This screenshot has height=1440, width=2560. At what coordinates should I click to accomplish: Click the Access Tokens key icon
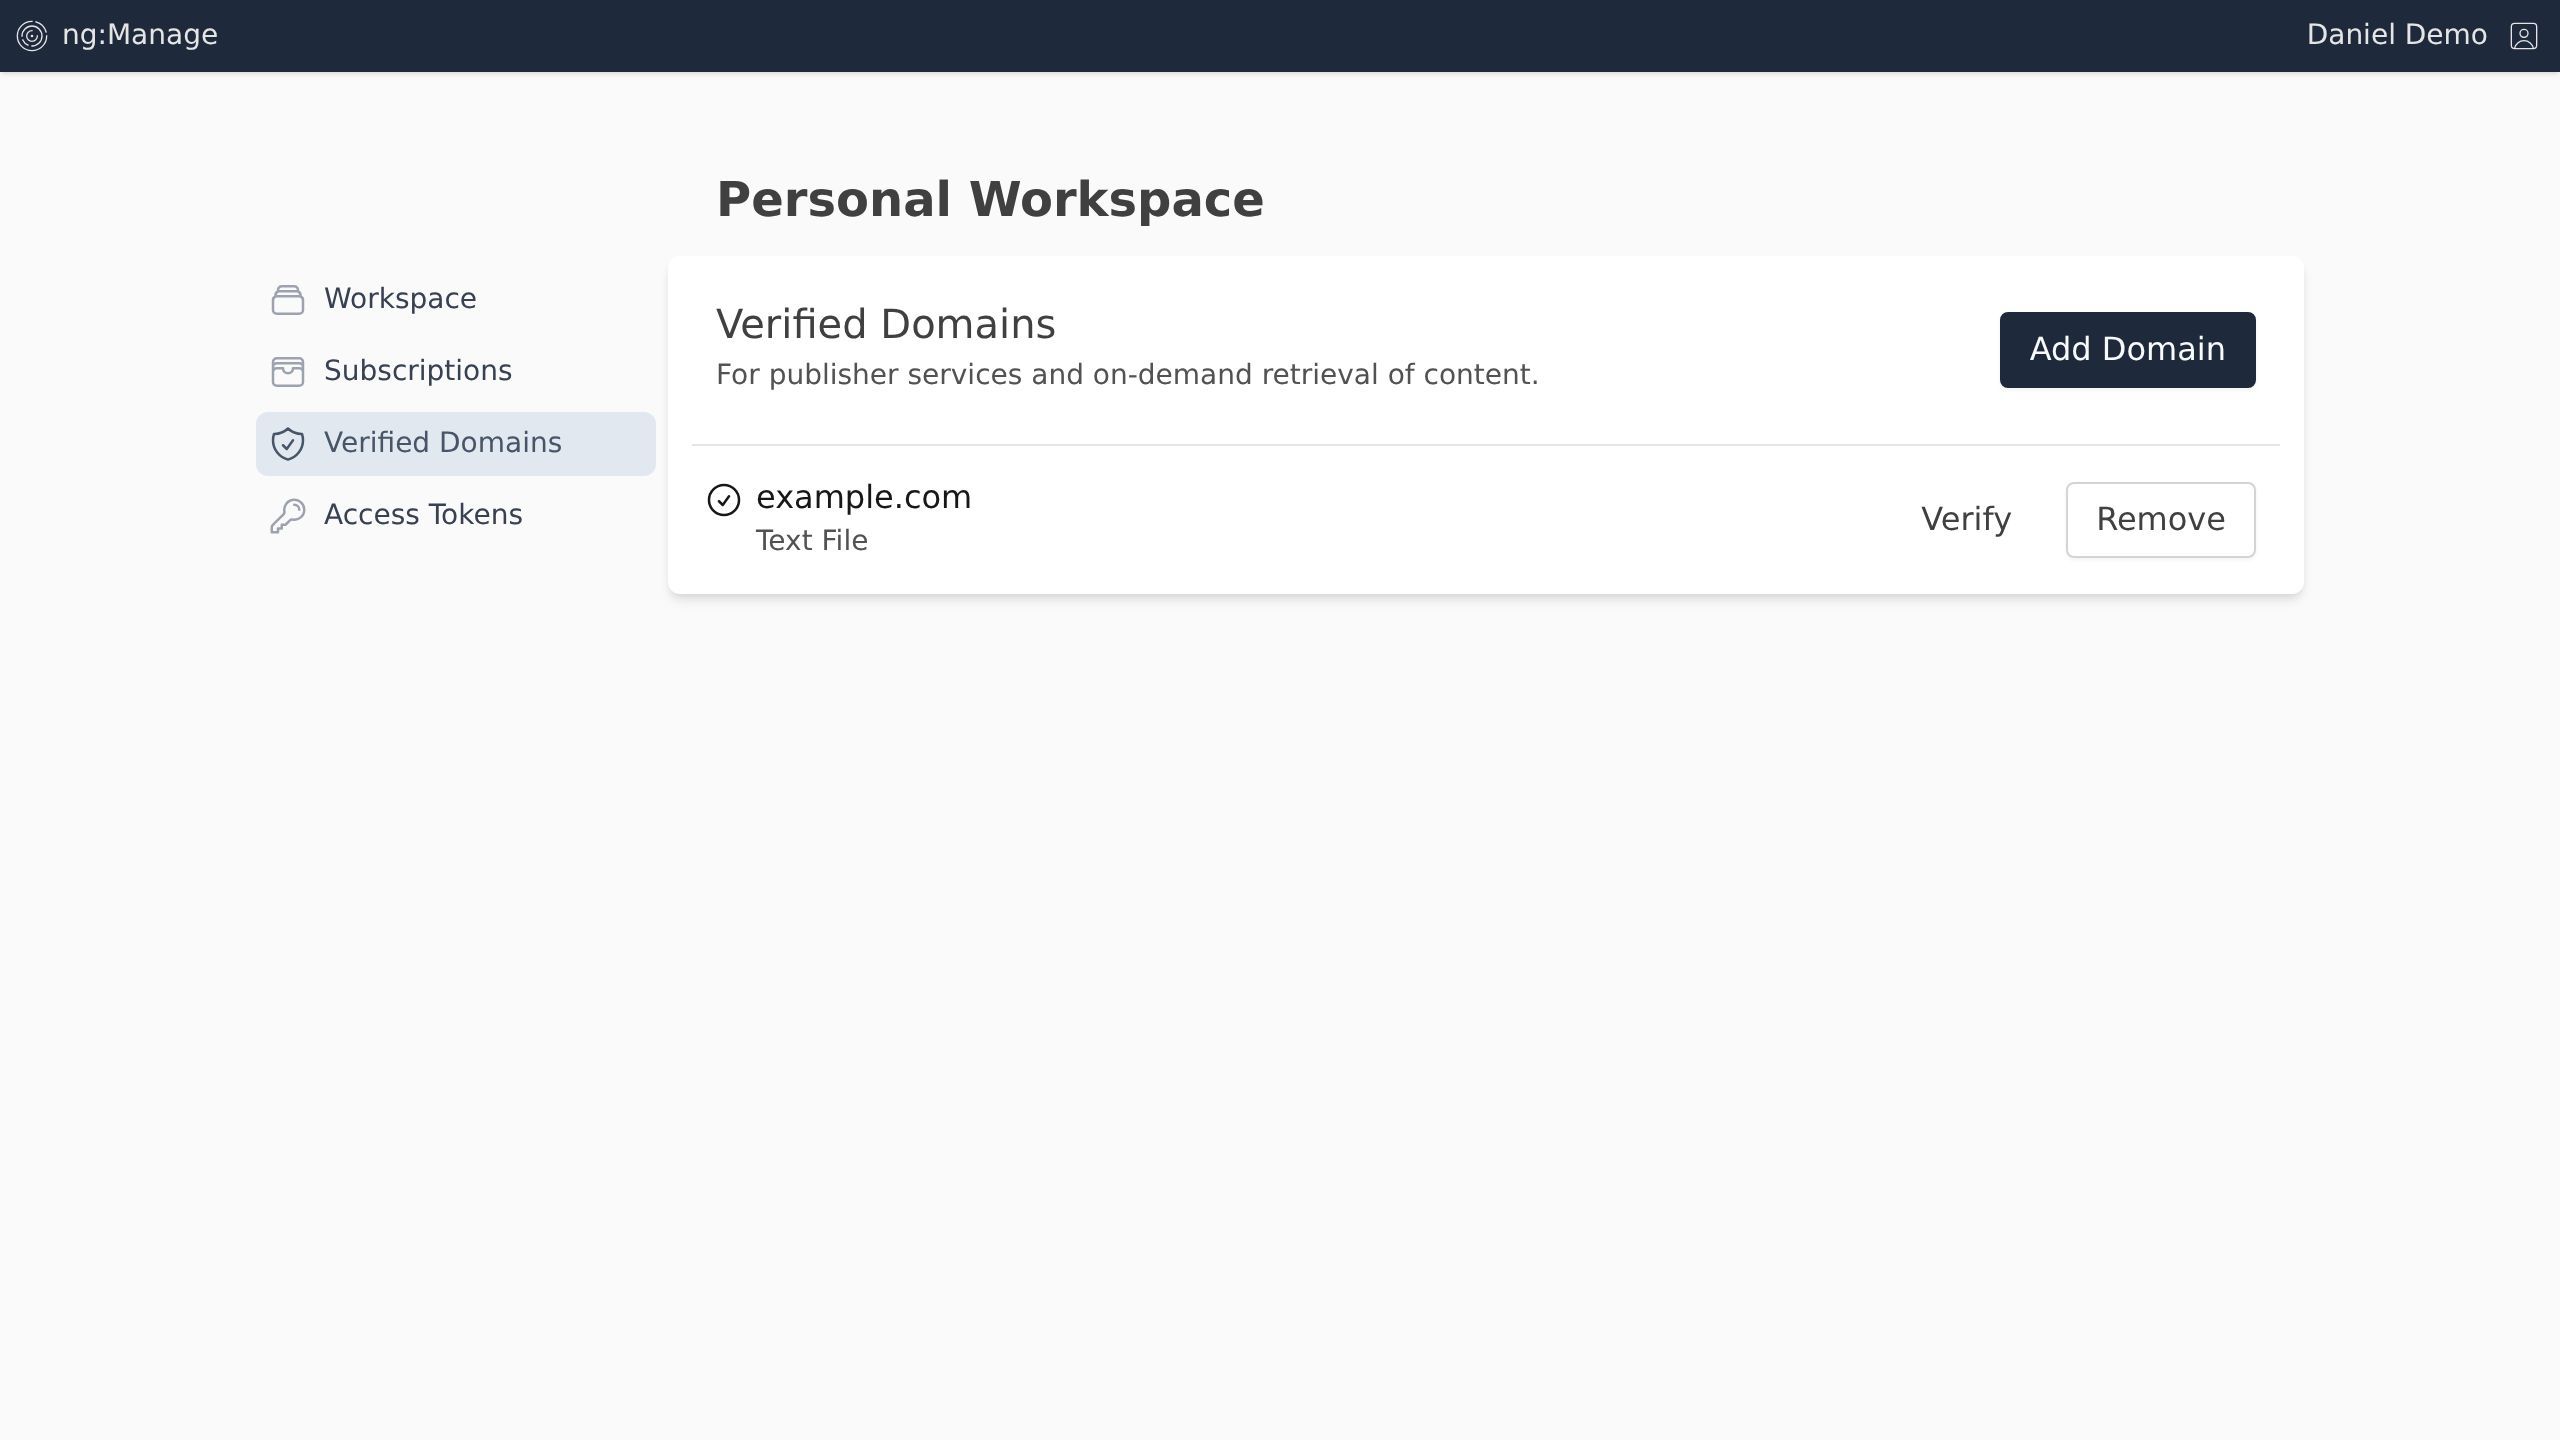click(x=288, y=515)
